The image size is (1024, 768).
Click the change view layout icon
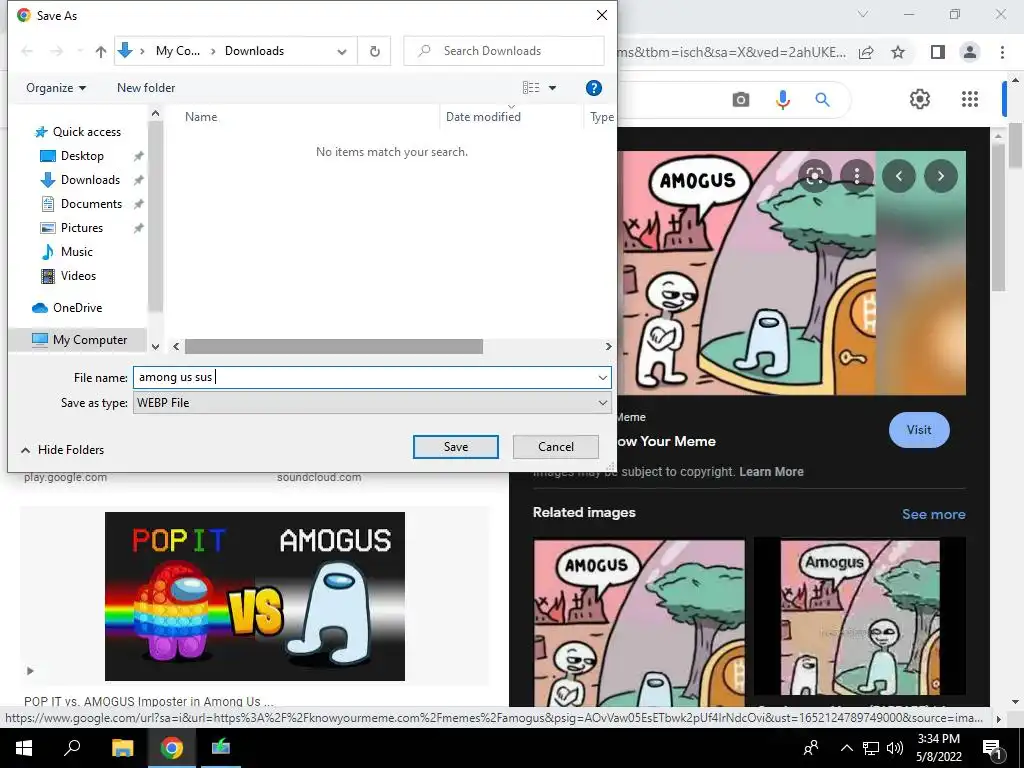[x=531, y=88]
